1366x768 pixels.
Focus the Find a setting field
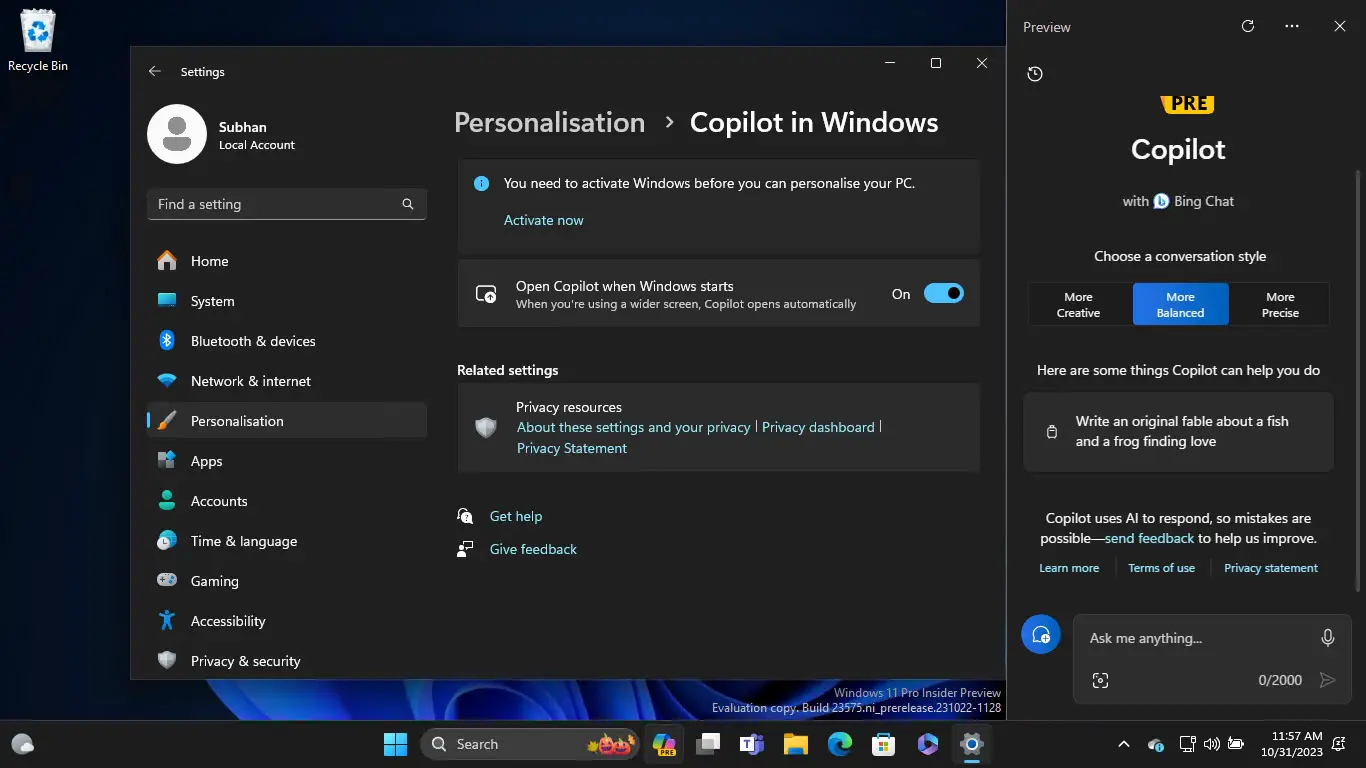(x=286, y=204)
